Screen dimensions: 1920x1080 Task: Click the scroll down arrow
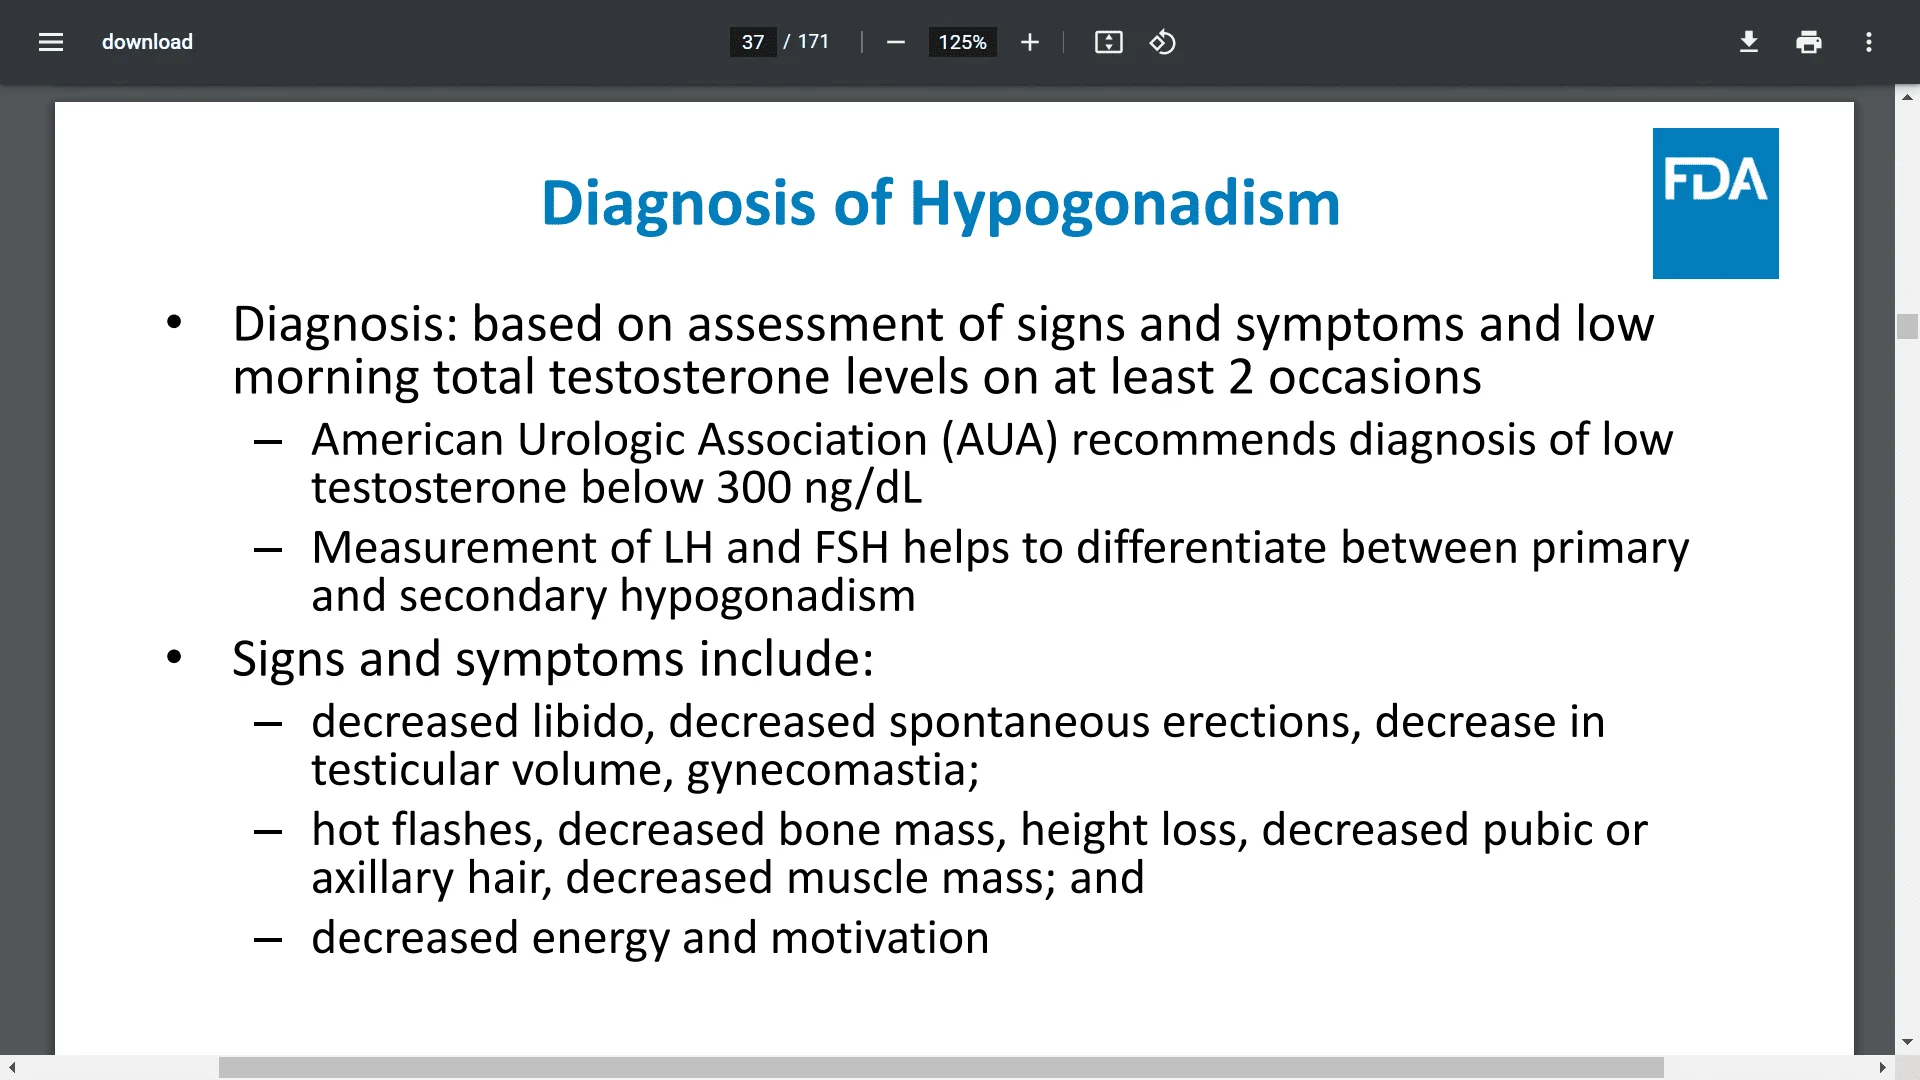point(1907,1042)
